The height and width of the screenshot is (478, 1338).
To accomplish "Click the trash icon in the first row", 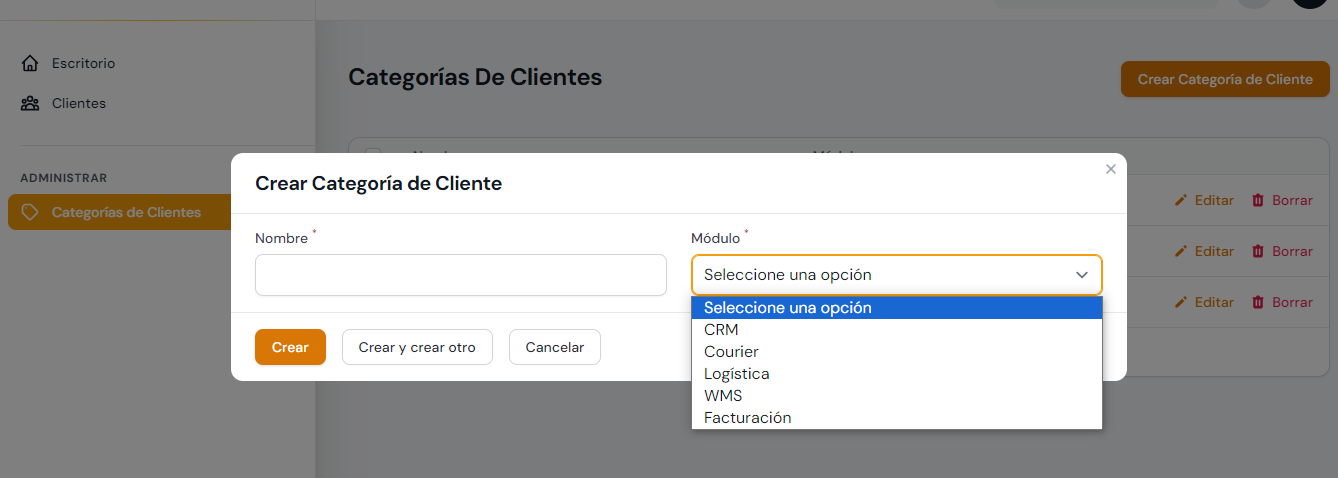I will click(x=1258, y=200).
